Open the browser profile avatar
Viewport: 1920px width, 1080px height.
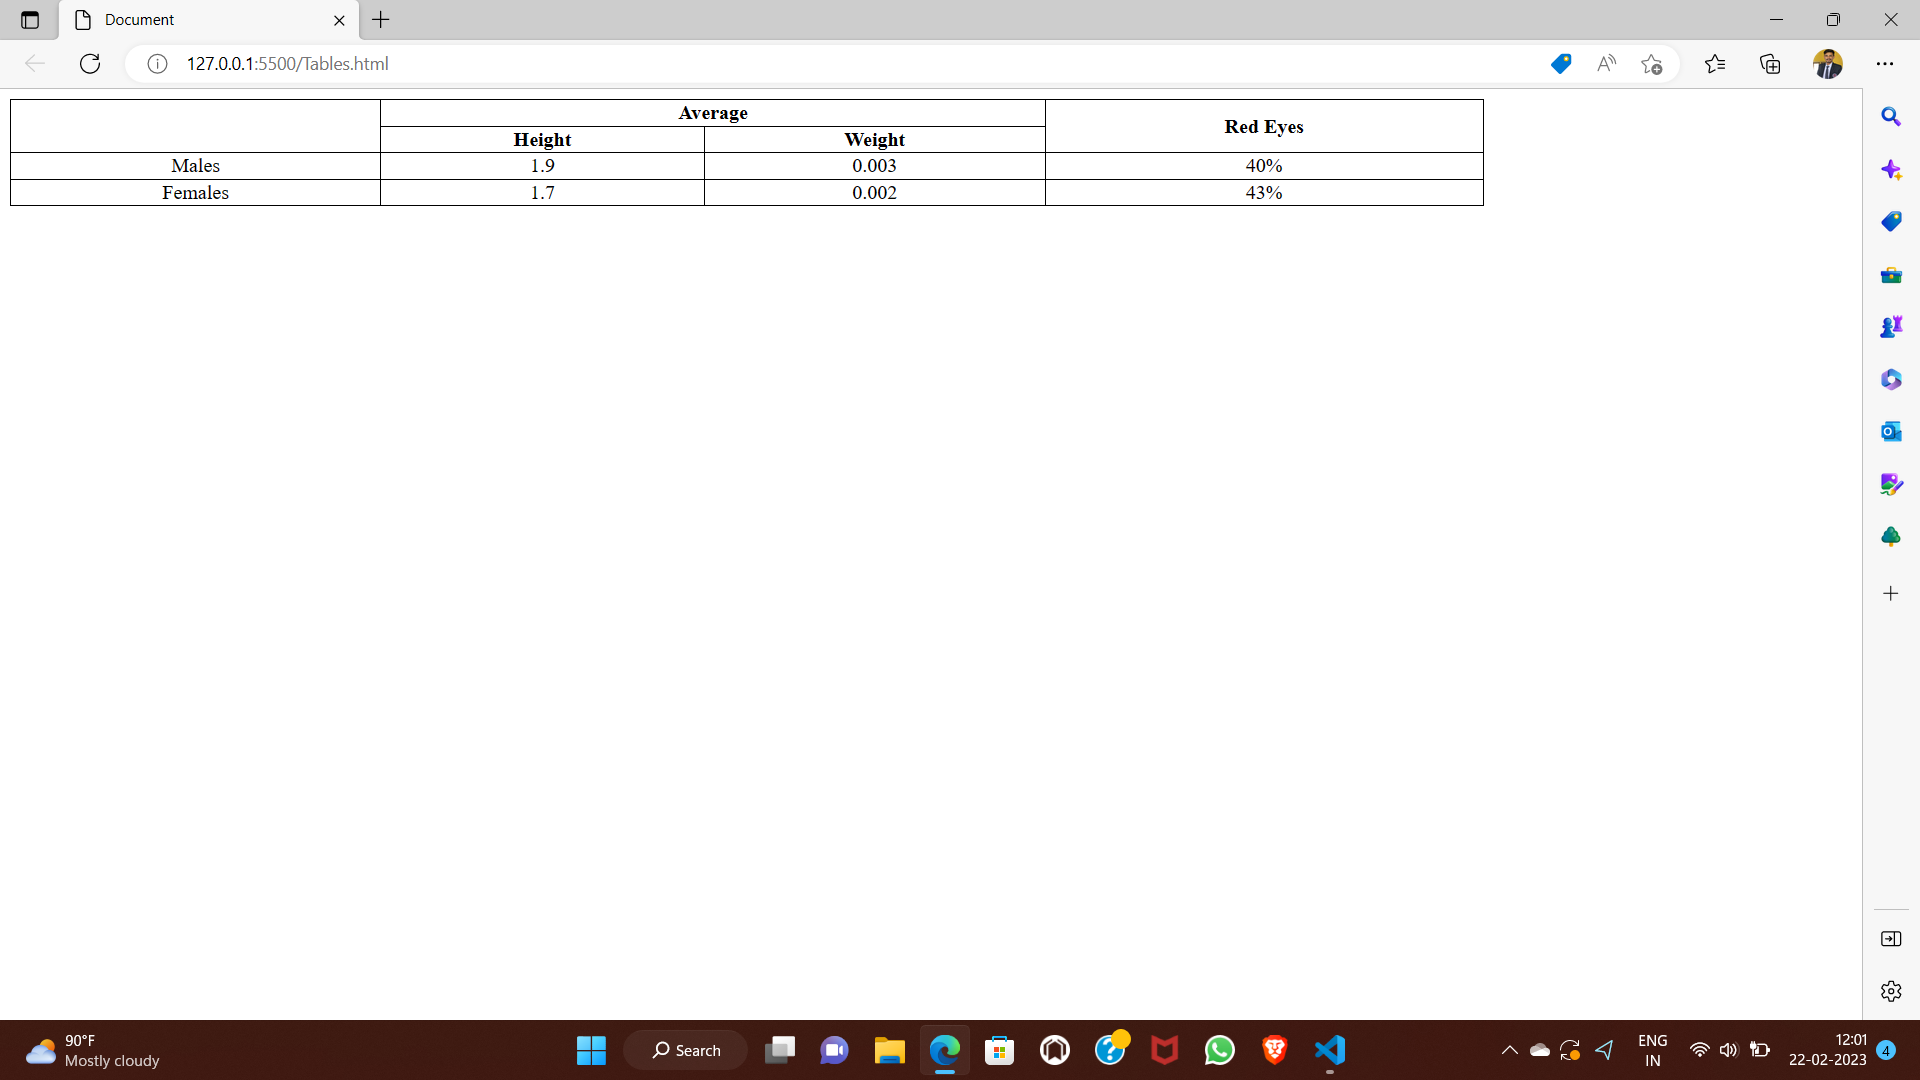pyautogui.click(x=1828, y=64)
